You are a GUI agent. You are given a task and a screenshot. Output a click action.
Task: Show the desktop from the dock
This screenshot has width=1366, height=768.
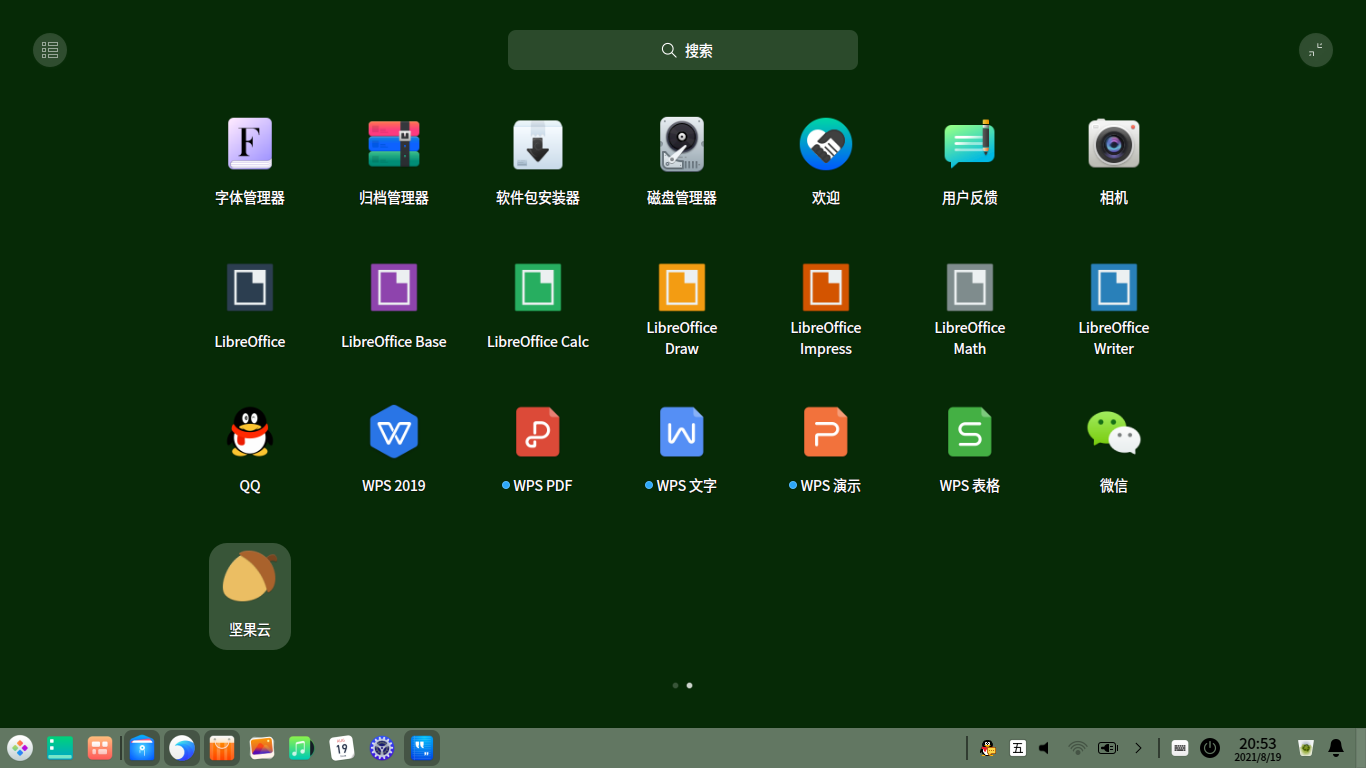click(60, 748)
